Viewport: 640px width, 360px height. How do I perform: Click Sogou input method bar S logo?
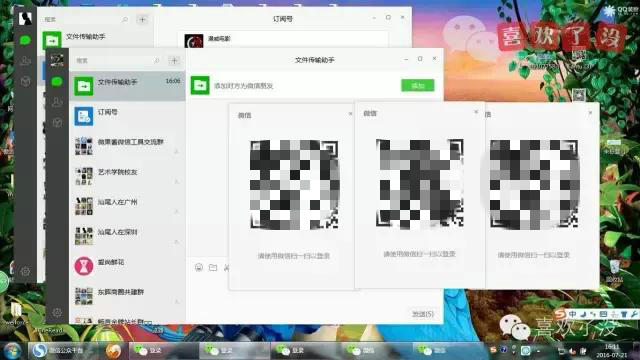click(561, 313)
